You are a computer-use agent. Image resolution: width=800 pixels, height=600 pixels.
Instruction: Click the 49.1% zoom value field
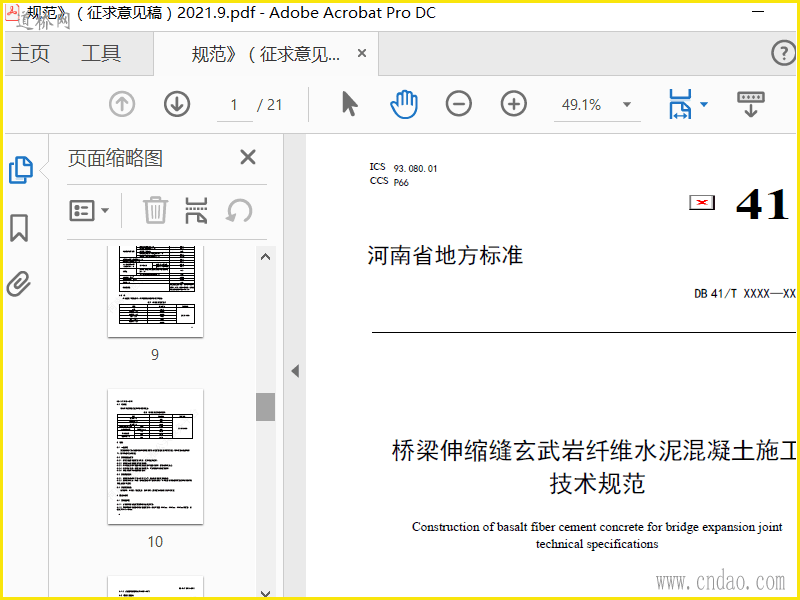point(581,105)
